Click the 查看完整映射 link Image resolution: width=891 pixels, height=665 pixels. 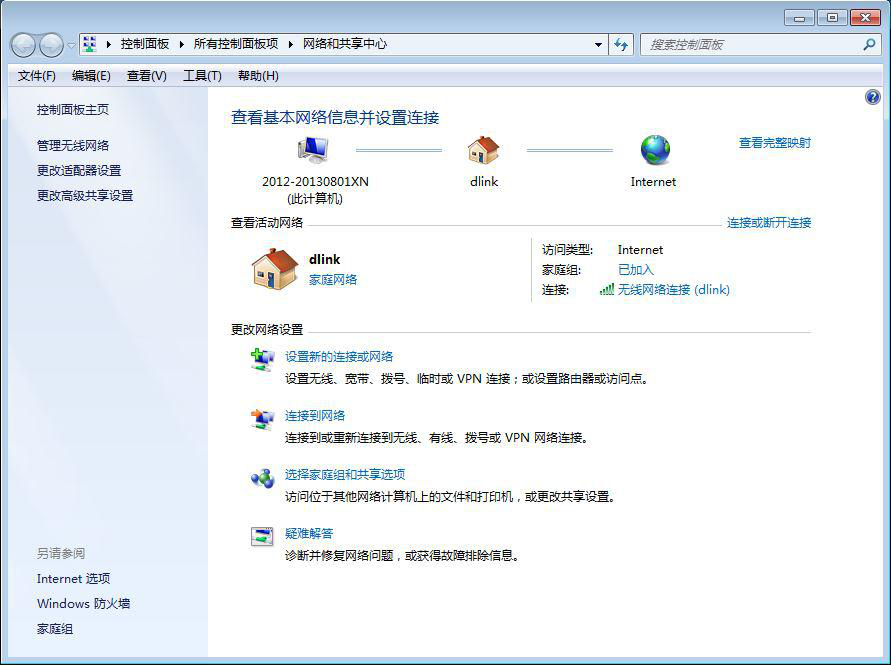[774, 143]
